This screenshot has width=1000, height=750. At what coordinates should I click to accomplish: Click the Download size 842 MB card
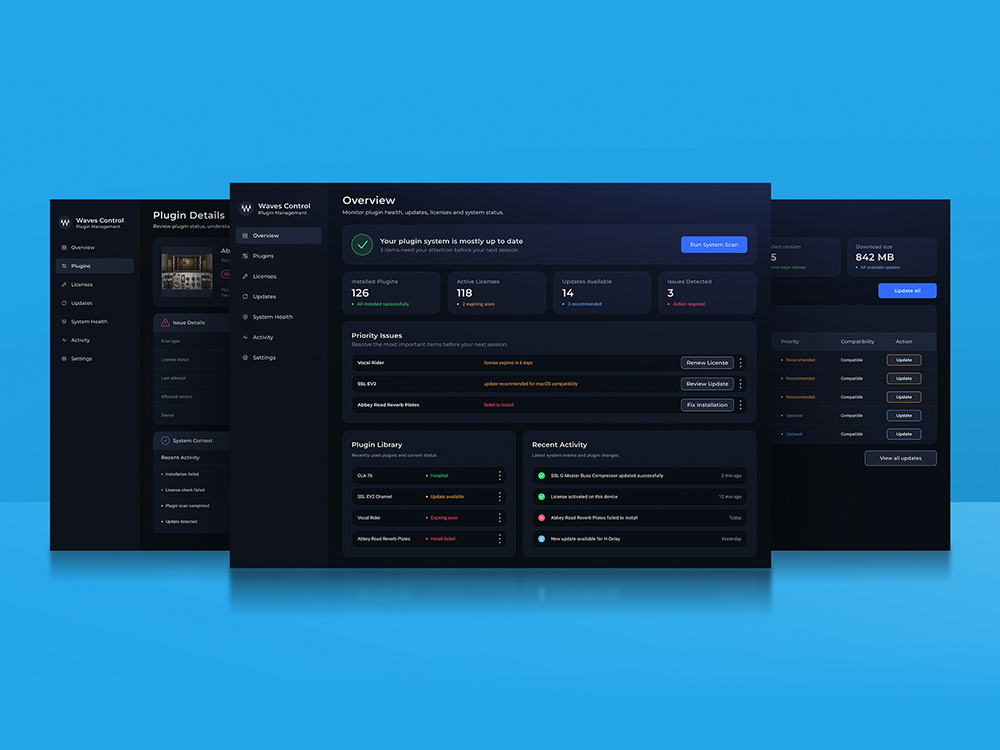[892, 257]
